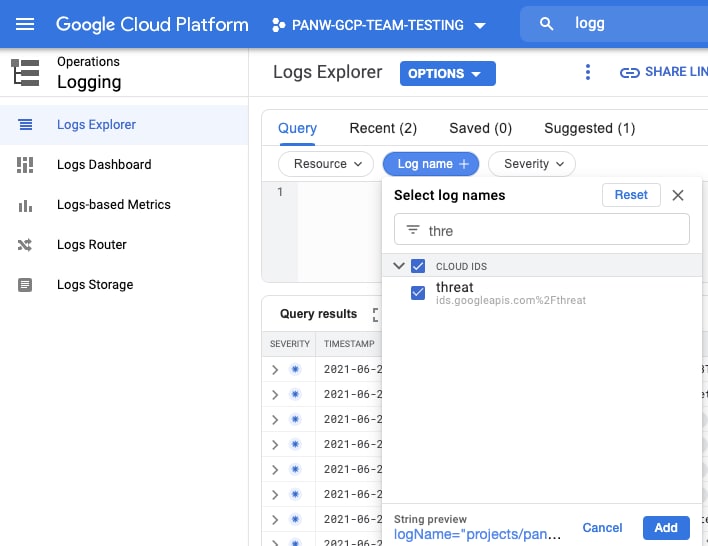This screenshot has height=546, width=708.
Task: Click the SEVERITY column header
Action: [289, 344]
